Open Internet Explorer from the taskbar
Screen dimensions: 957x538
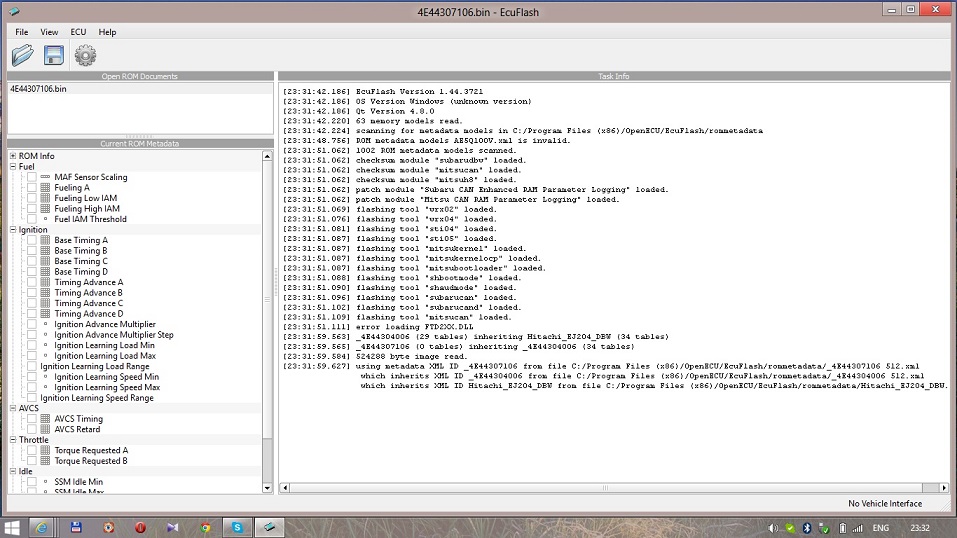41,527
